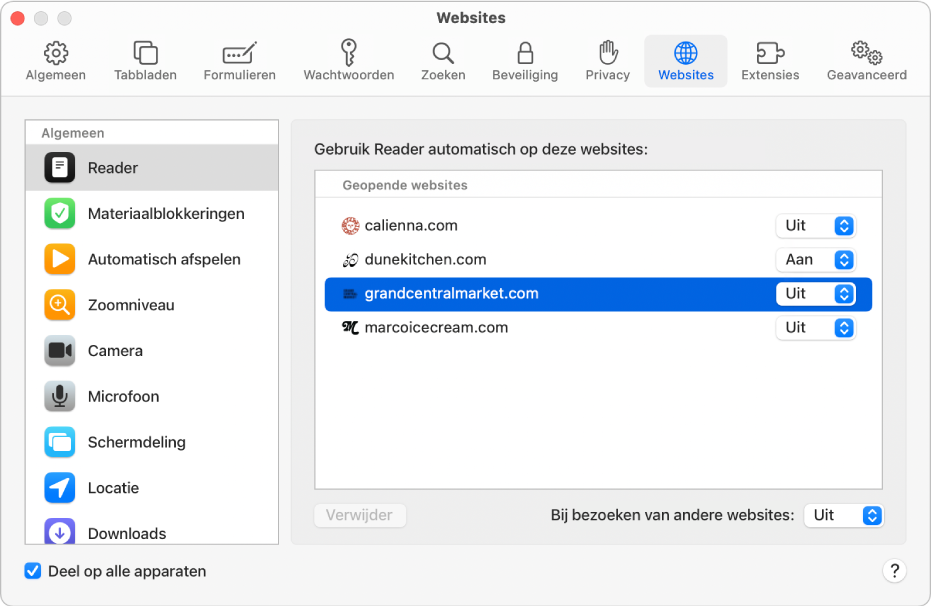Image resolution: width=931 pixels, height=606 pixels.
Task: Close the Websites preferences window
Action: coord(18,18)
